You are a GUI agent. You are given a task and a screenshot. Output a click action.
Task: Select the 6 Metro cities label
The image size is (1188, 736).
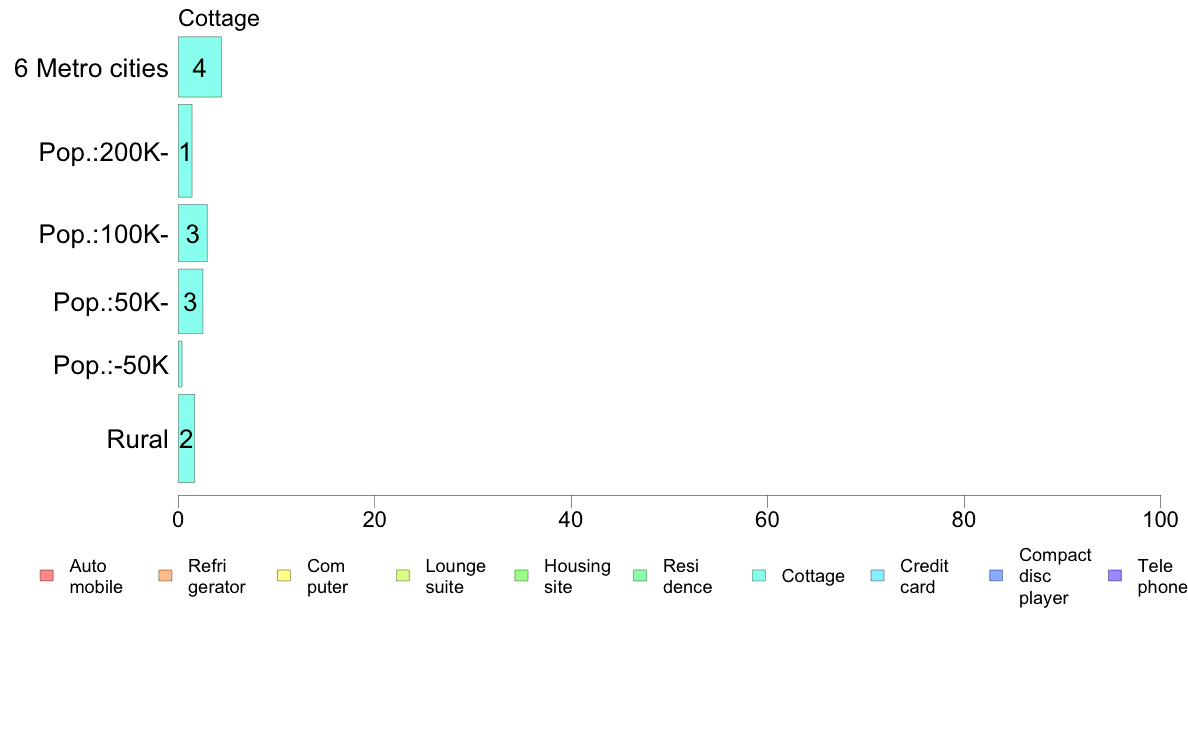[91, 68]
